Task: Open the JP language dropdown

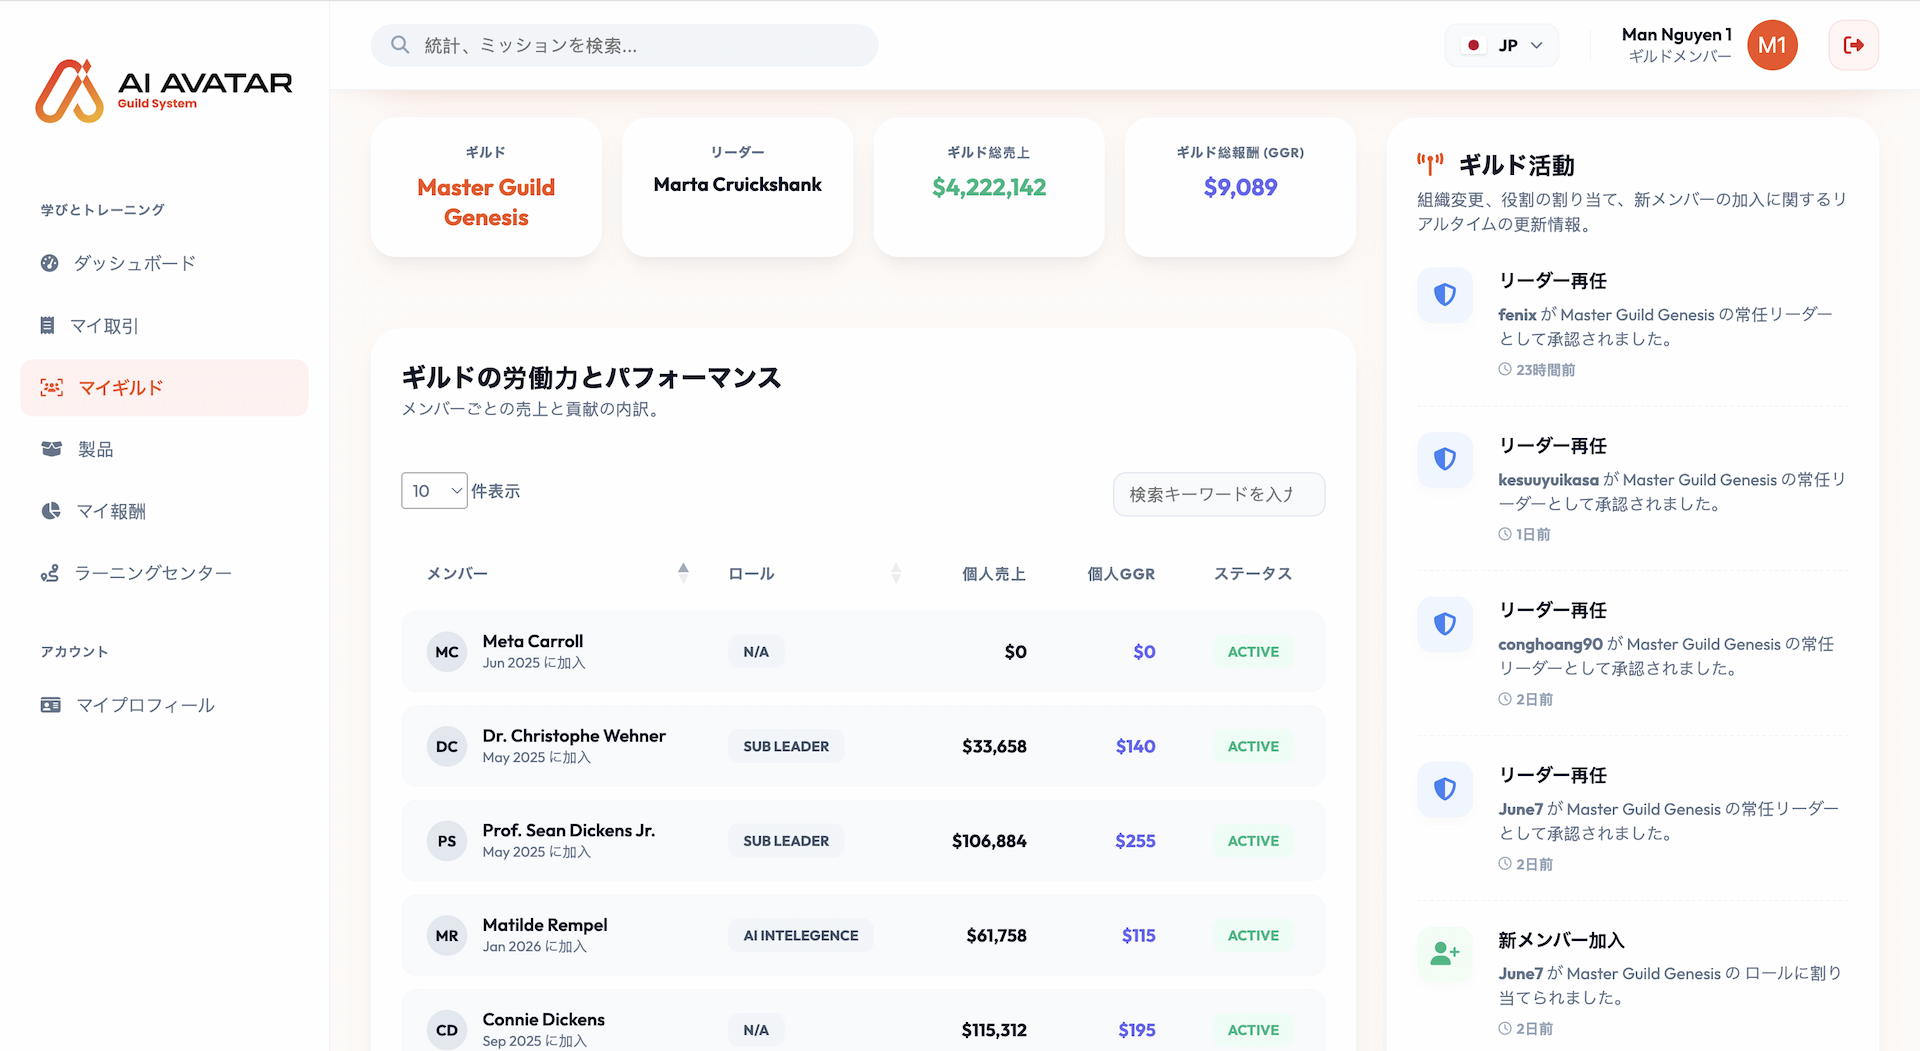Action: click(x=1501, y=45)
